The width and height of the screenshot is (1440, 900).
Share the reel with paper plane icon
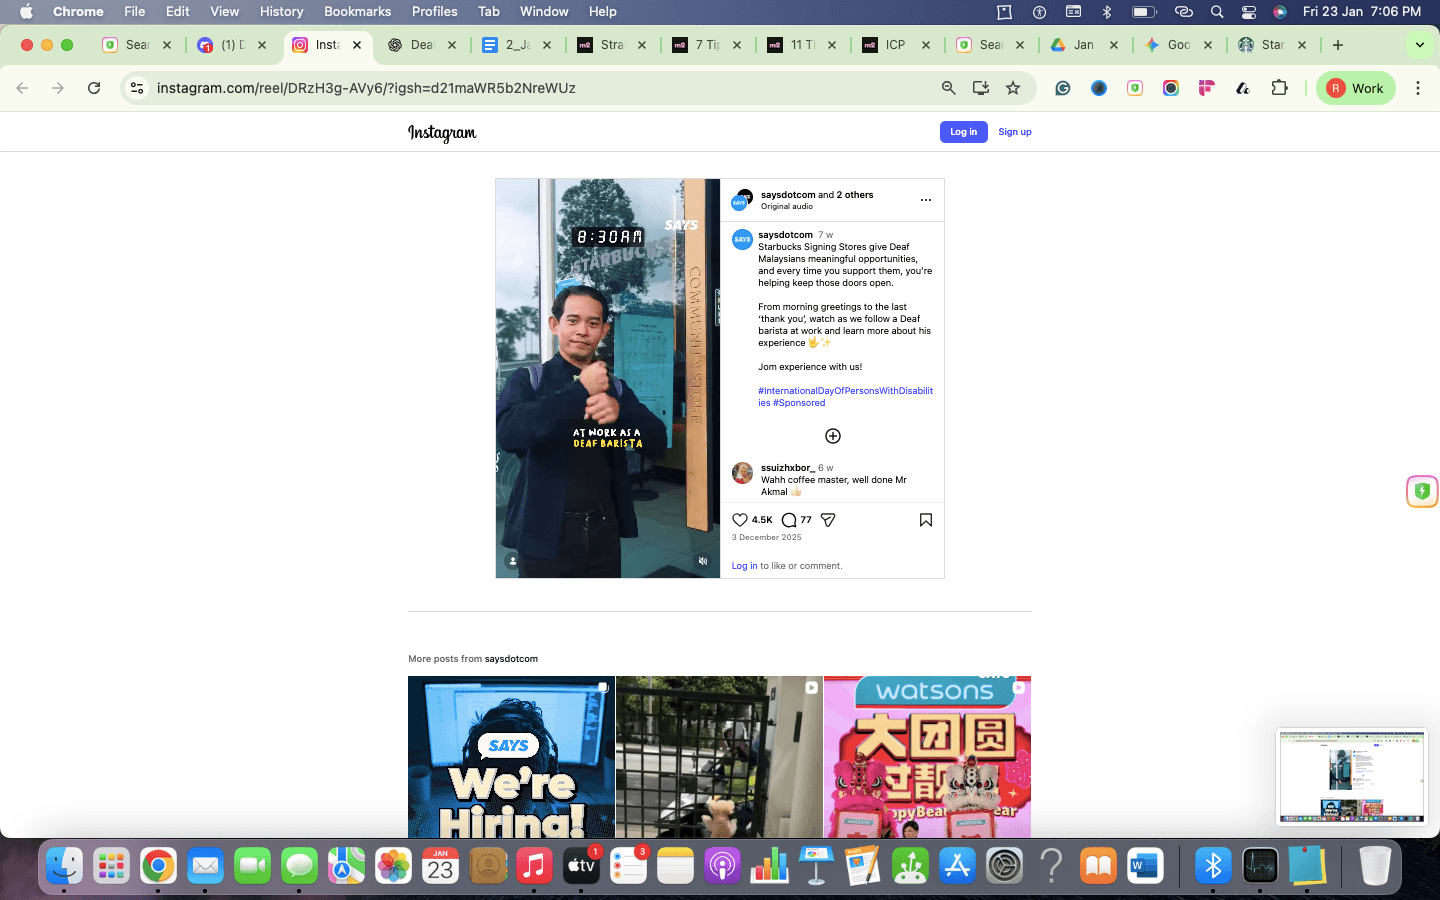[828, 520]
